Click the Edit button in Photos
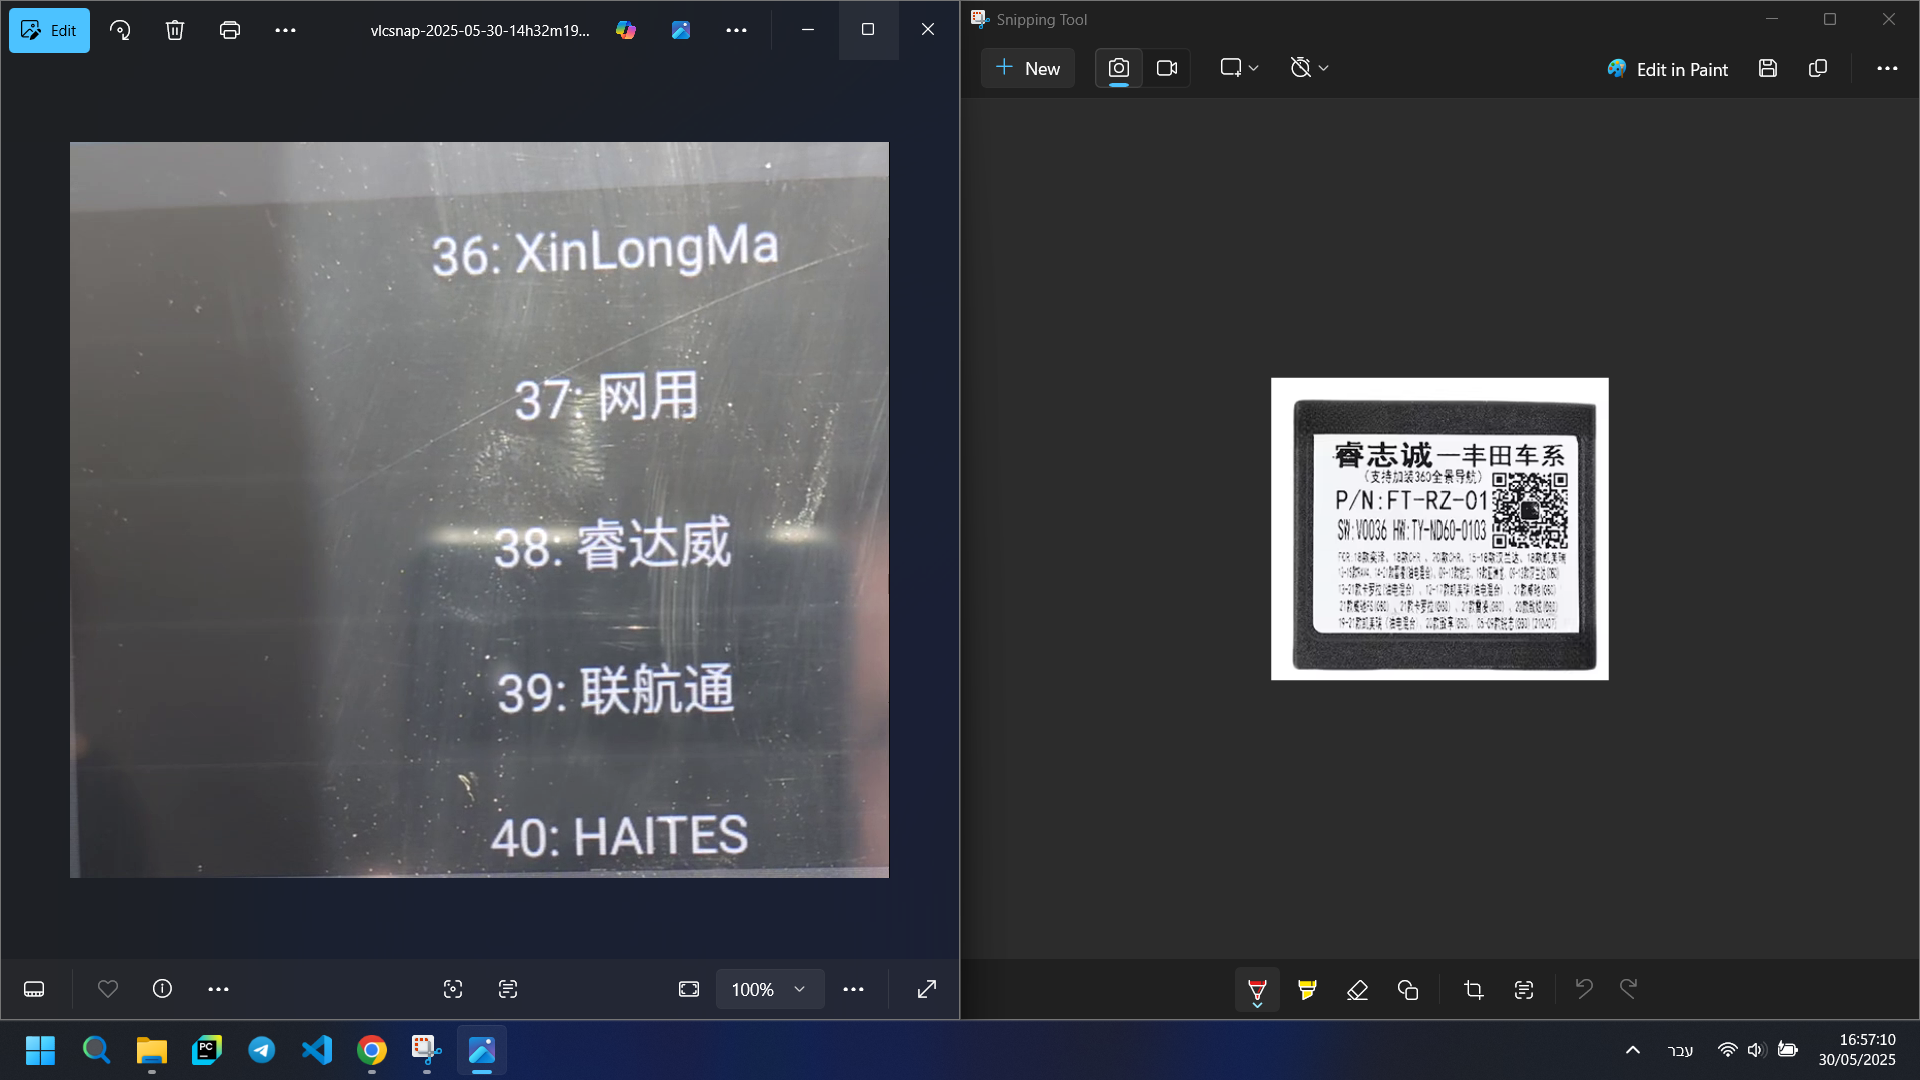 pyautogui.click(x=49, y=30)
